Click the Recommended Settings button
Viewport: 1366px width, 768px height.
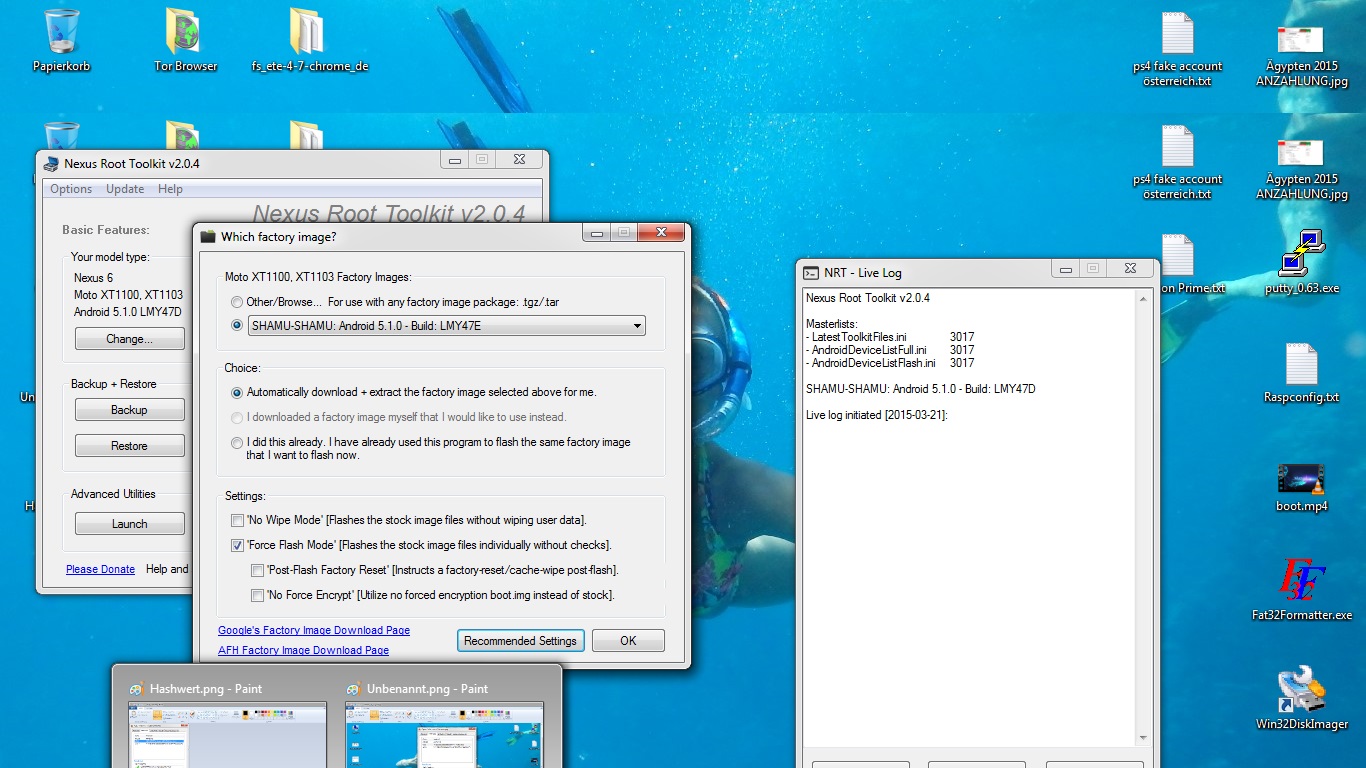pyautogui.click(x=520, y=641)
